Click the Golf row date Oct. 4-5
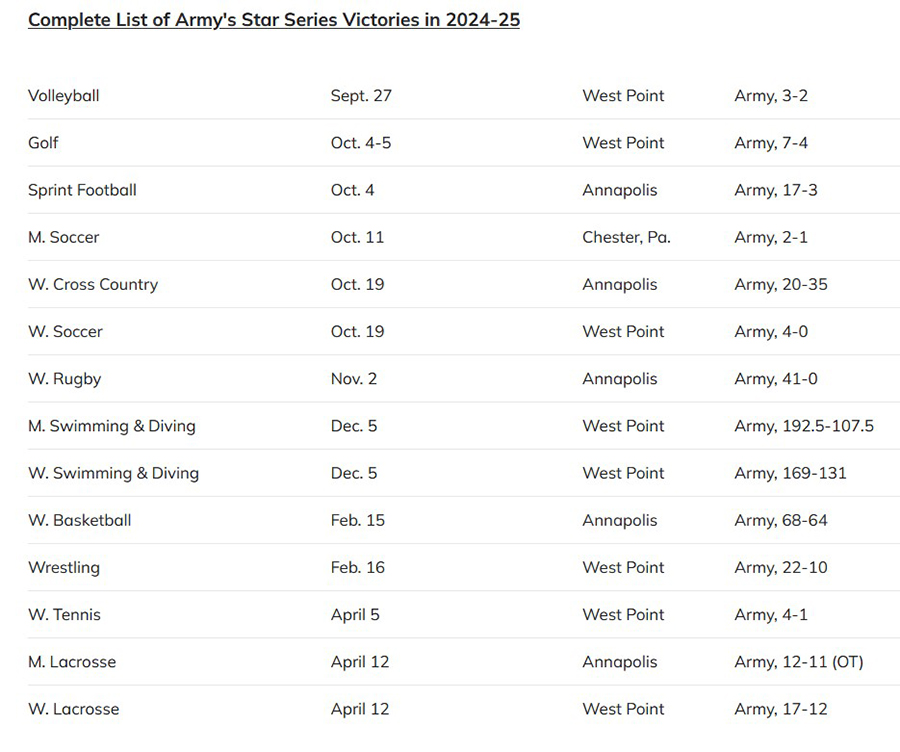Image resolution: width=900 pixels, height=752 pixels. tap(360, 143)
